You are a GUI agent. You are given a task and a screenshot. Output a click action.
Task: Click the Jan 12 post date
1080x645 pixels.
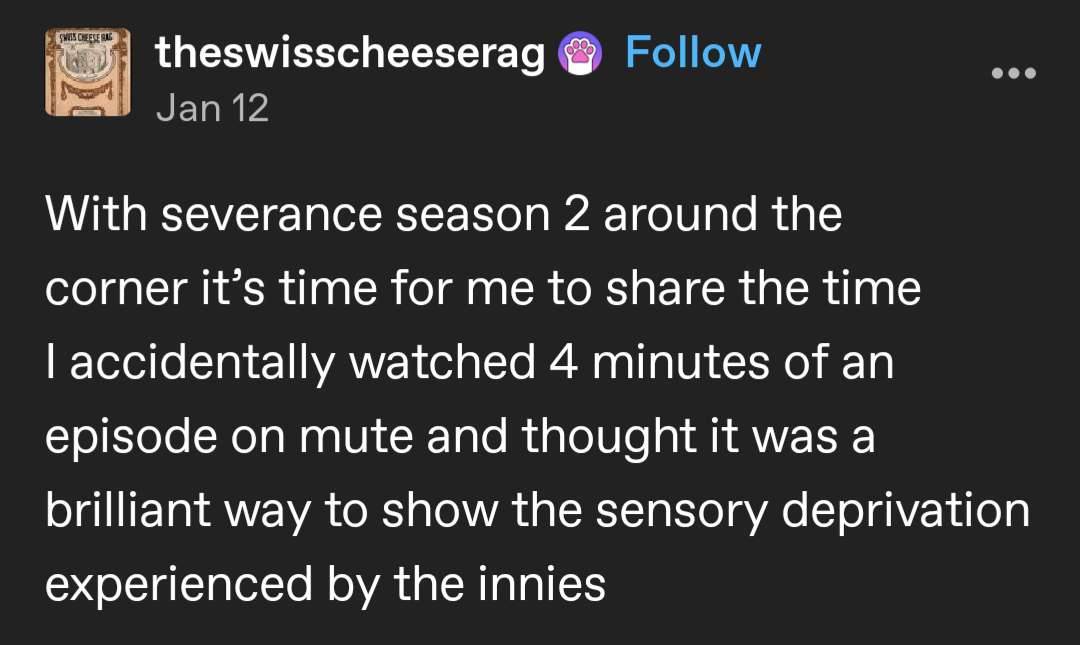[x=212, y=107]
